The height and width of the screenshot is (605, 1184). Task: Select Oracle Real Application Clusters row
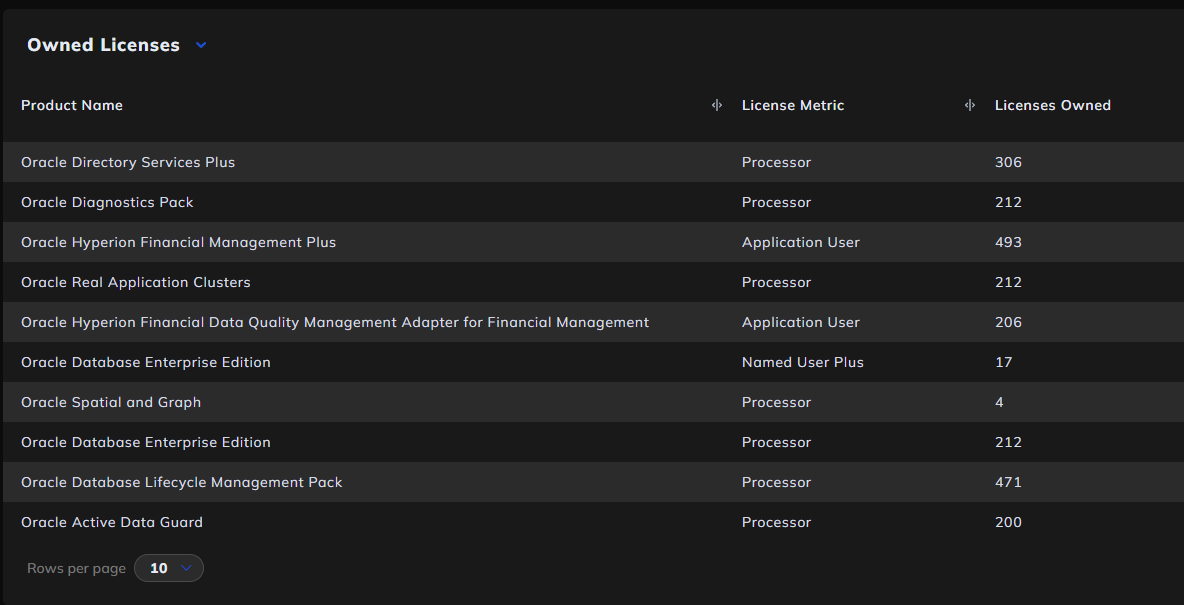[x=594, y=282]
